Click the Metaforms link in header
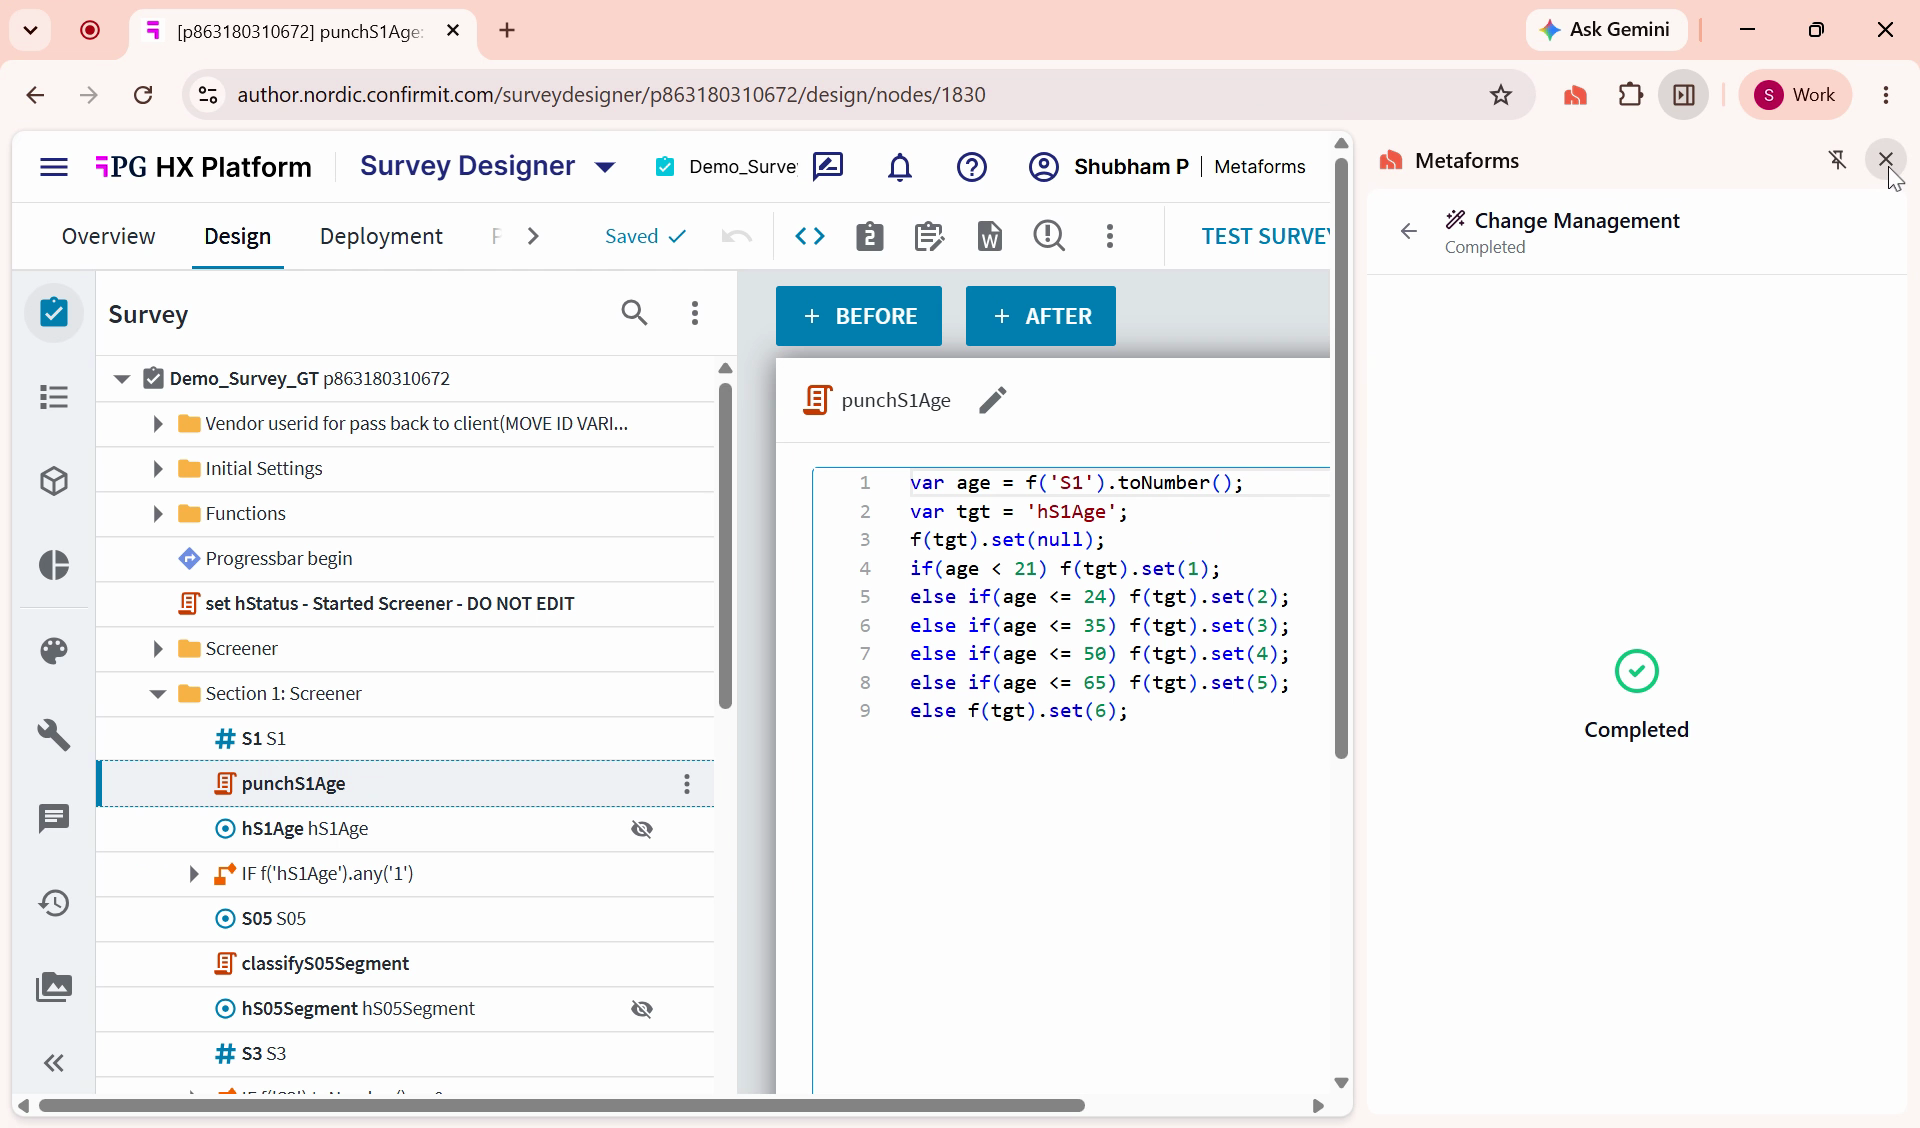The height and width of the screenshot is (1128, 1920). (1260, 167)
